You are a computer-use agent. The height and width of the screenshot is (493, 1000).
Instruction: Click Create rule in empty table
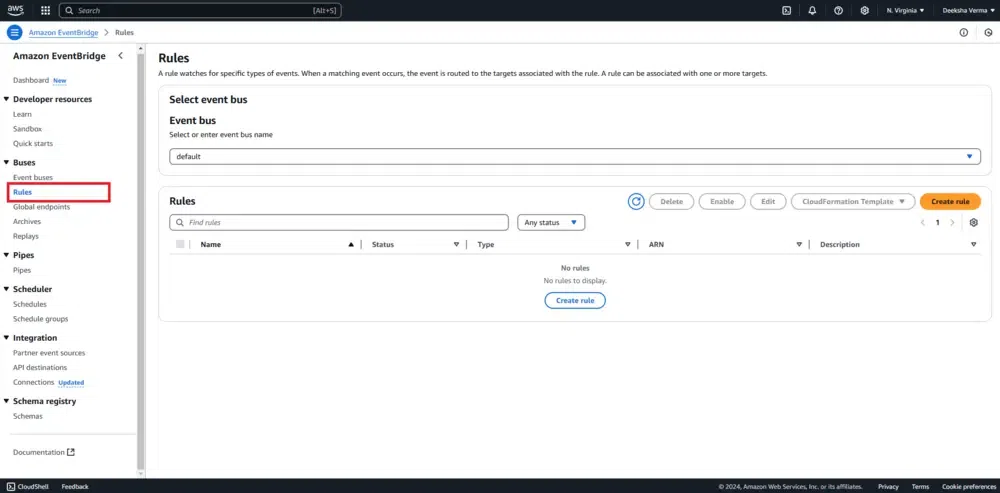[x=575, y=300]
